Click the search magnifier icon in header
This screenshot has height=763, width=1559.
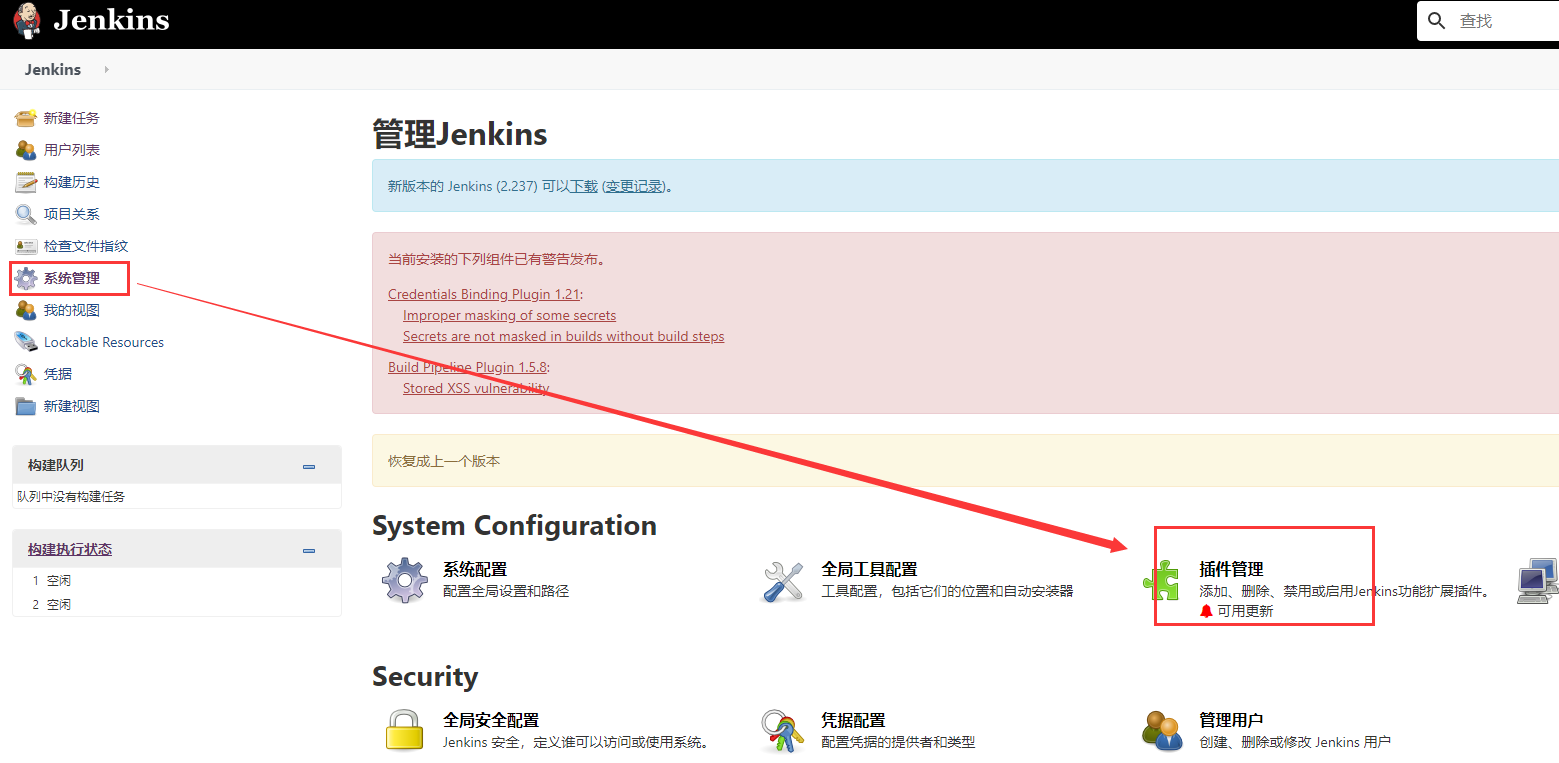point(1437,21)
